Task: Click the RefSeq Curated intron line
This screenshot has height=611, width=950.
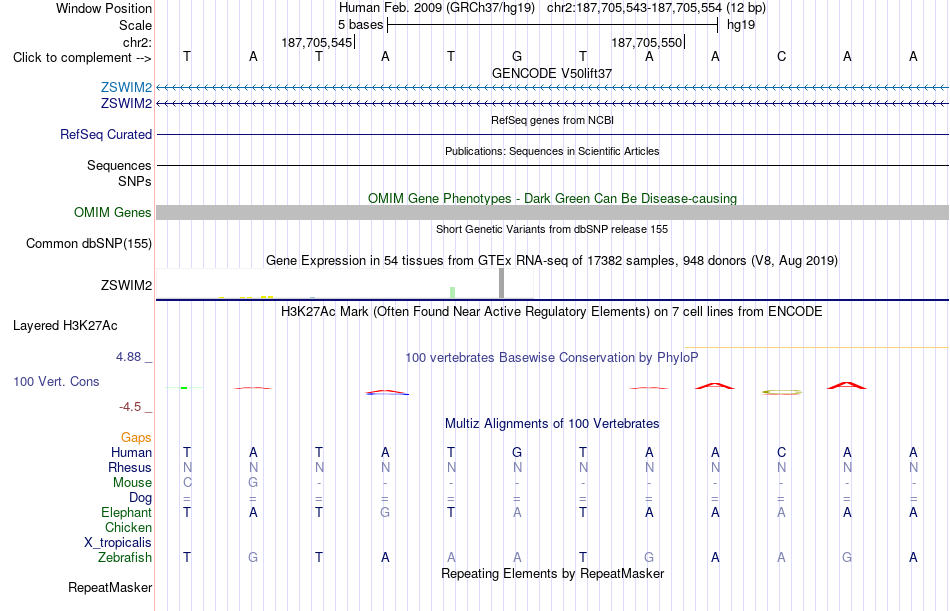Action: (553, 135)
